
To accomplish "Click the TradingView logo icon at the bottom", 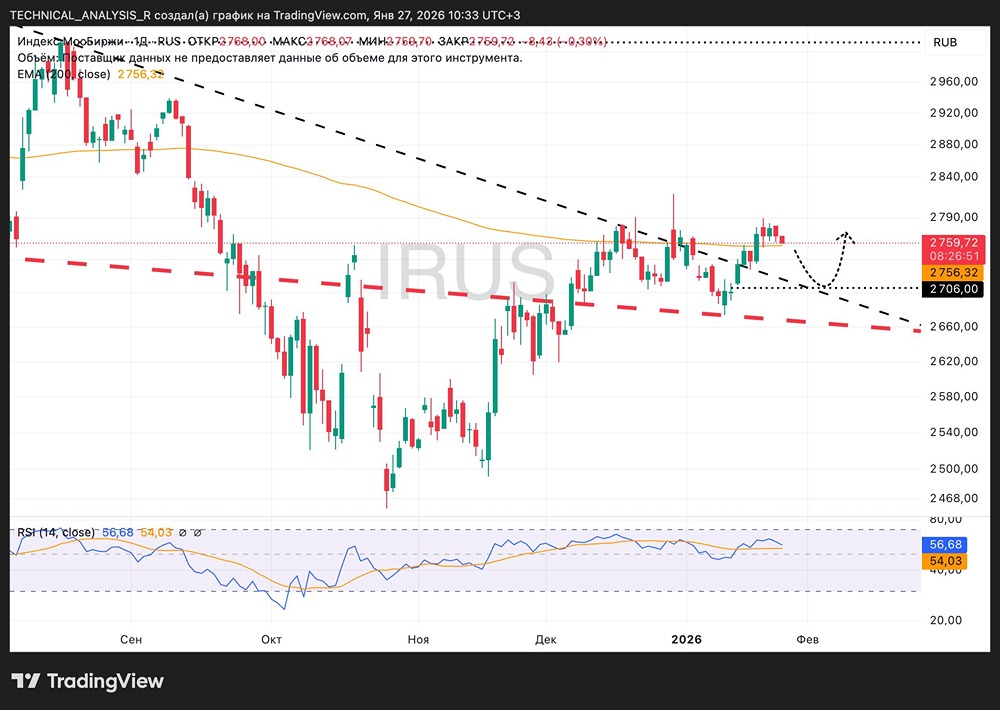I will point(26,681).
